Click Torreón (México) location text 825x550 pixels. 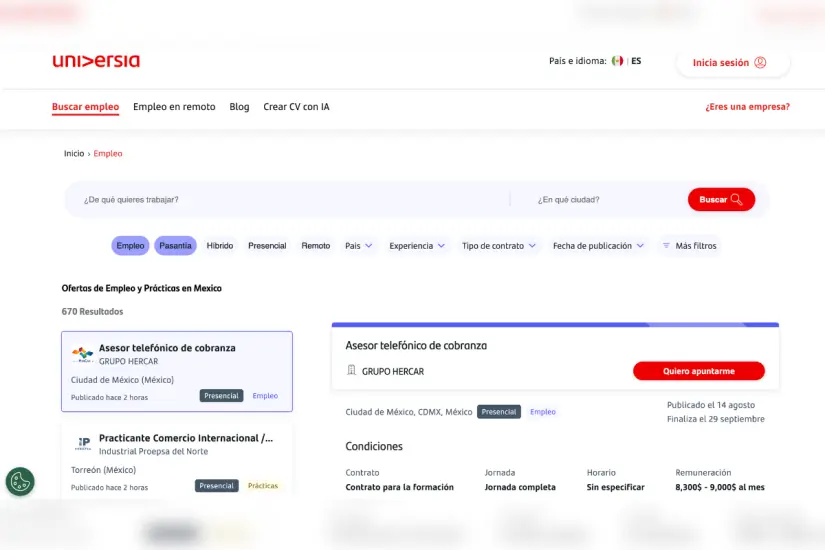click(x=104, y=470)
